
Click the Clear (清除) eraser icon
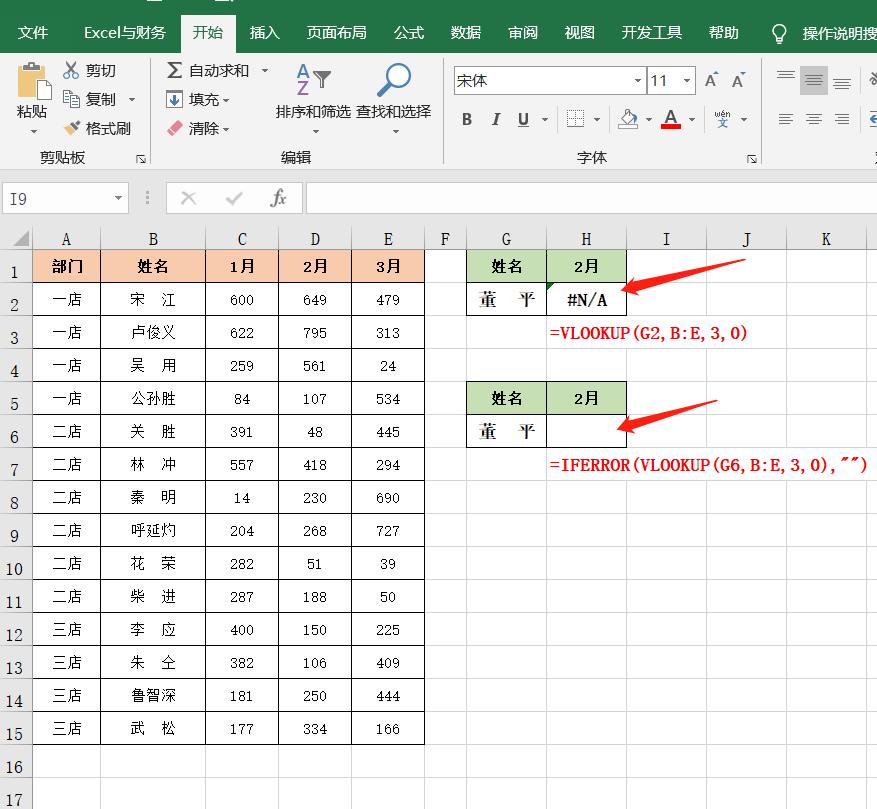pyautogui.click(x=174, y=128)
